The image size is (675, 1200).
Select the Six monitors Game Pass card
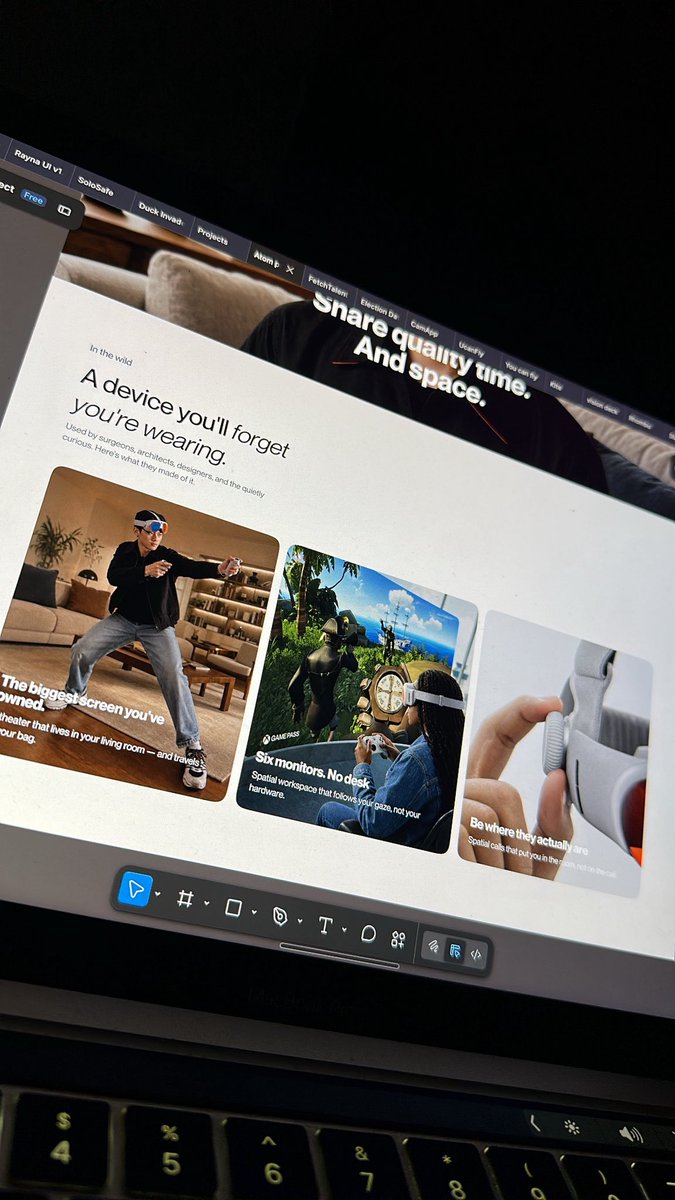click(x=355, y=698)
